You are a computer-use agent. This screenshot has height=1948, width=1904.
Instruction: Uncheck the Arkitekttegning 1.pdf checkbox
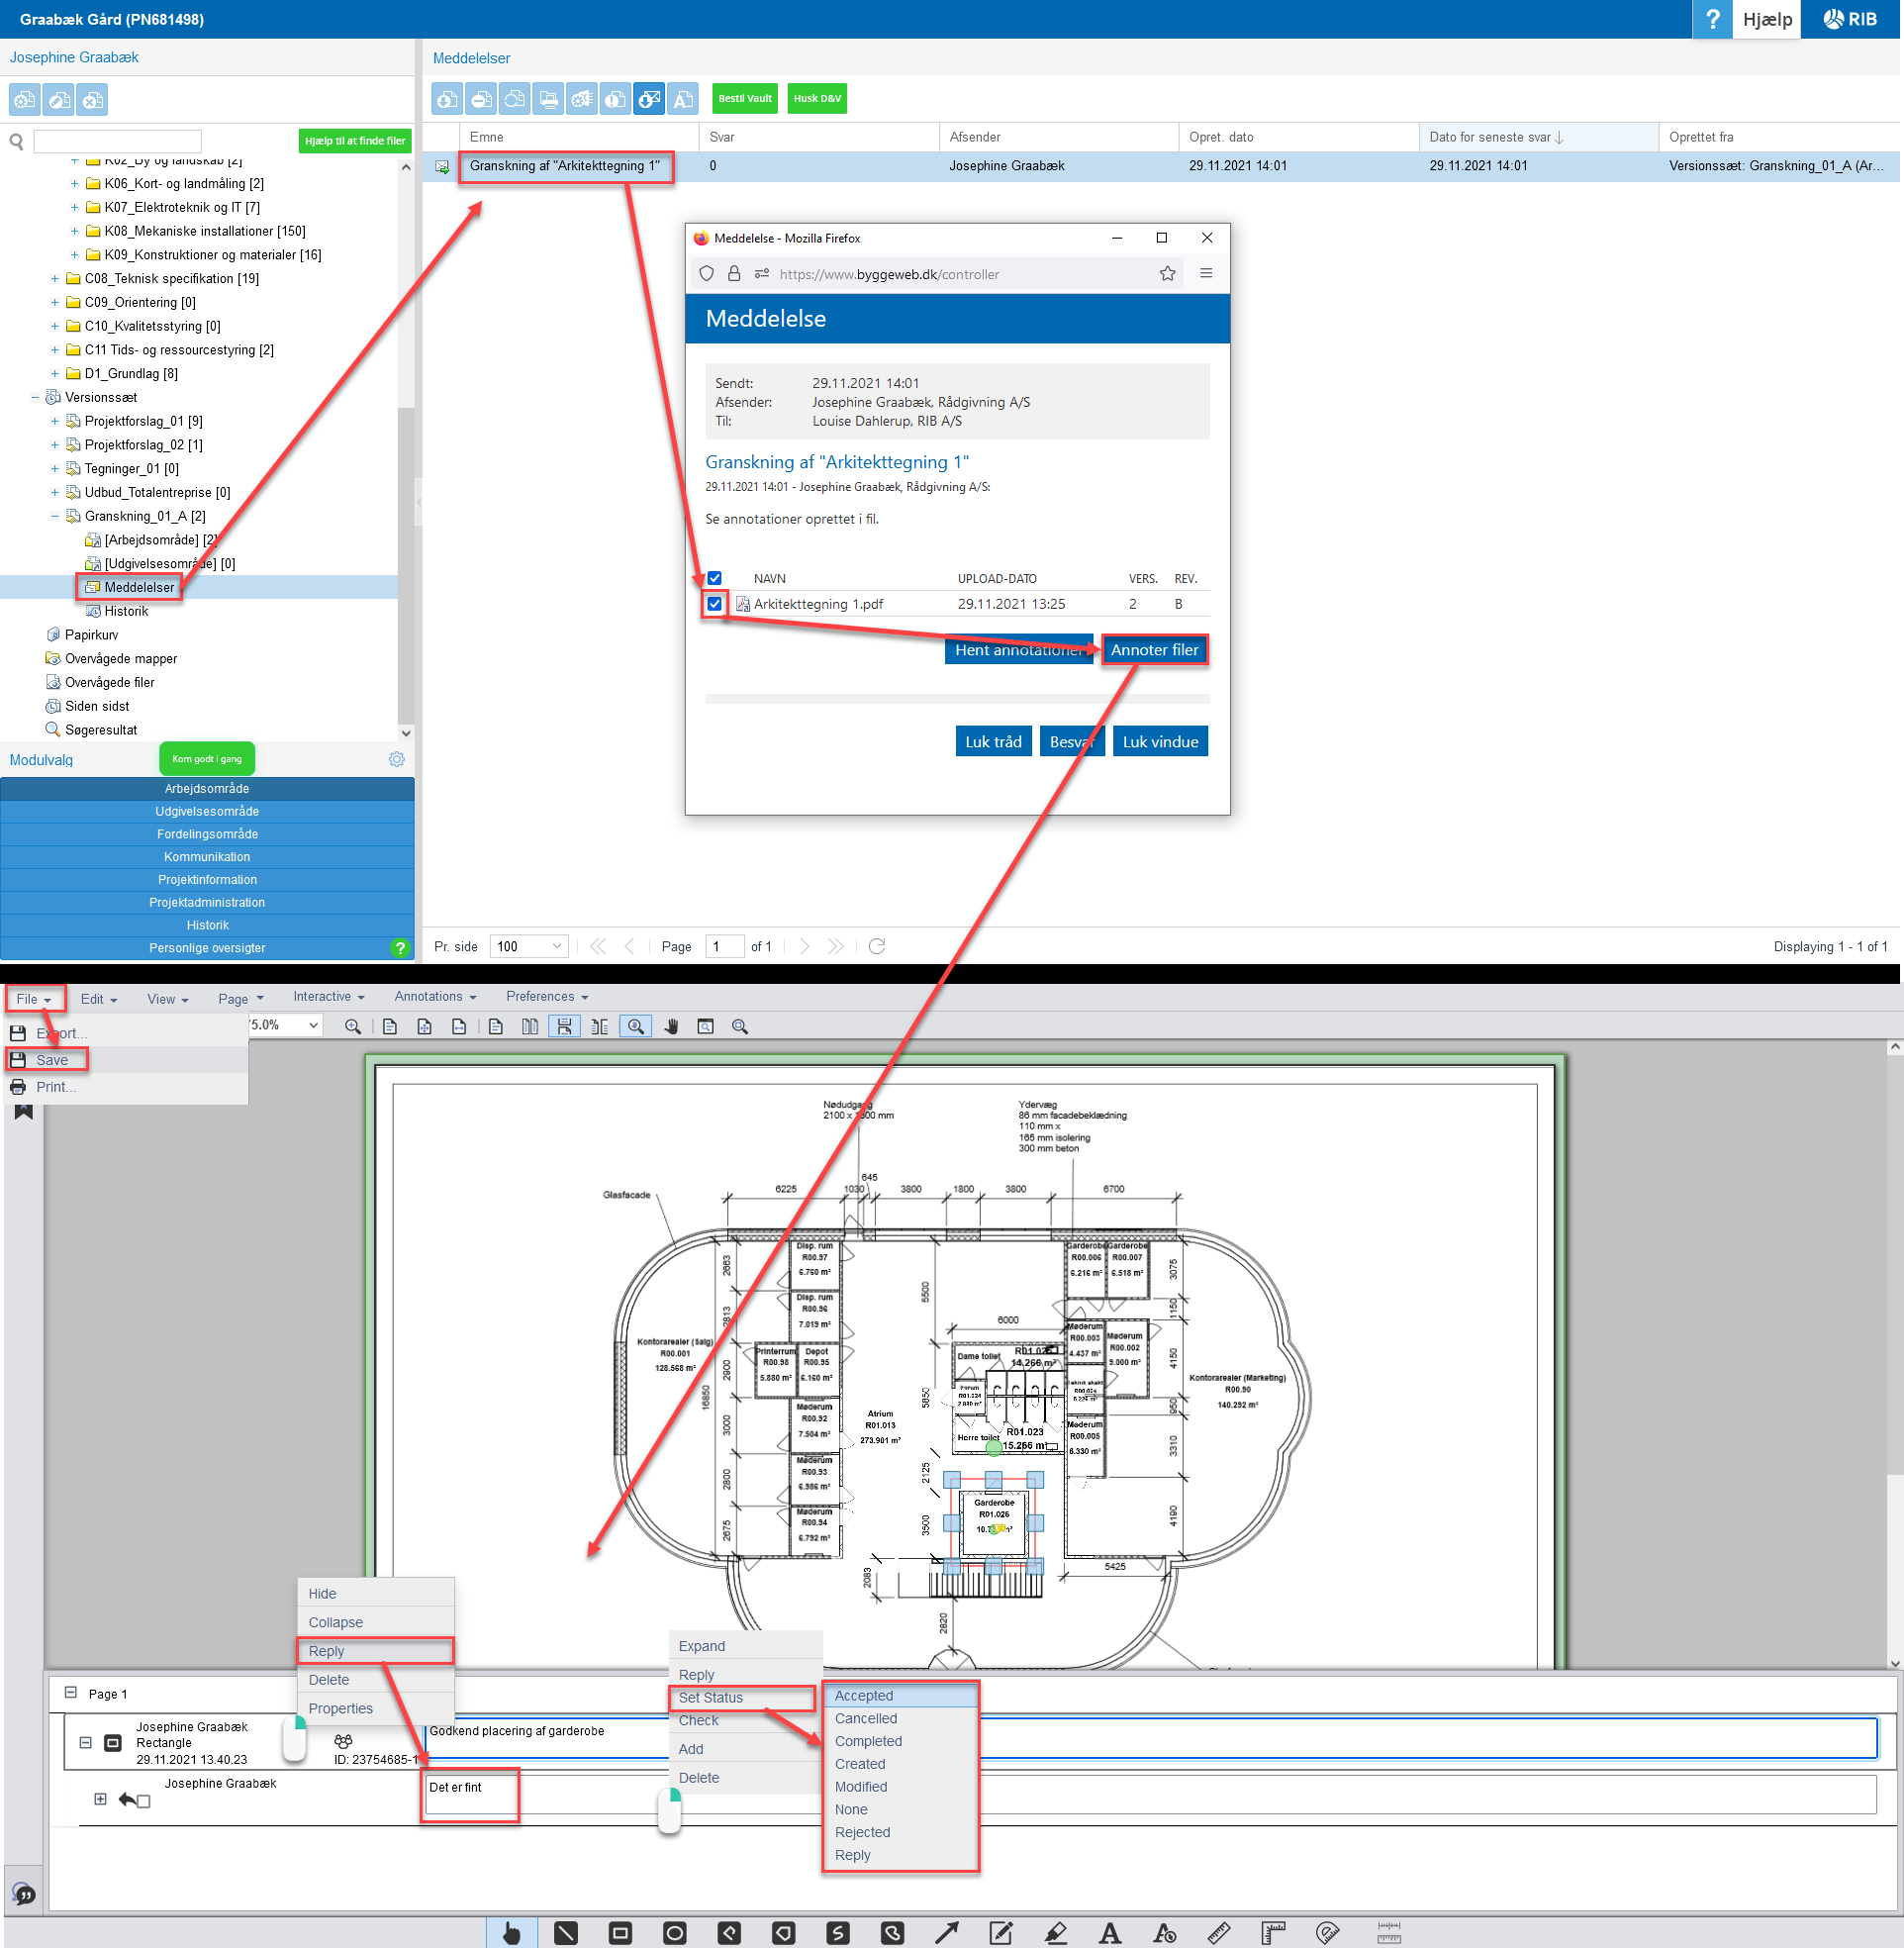tap(714, 603)
